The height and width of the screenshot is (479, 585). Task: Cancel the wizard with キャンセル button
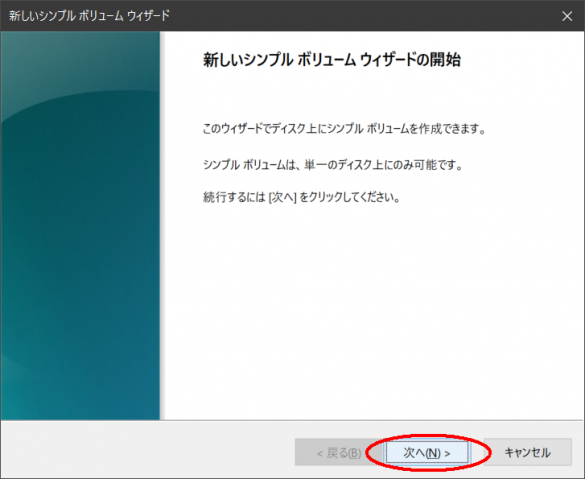tap(528, 453)
